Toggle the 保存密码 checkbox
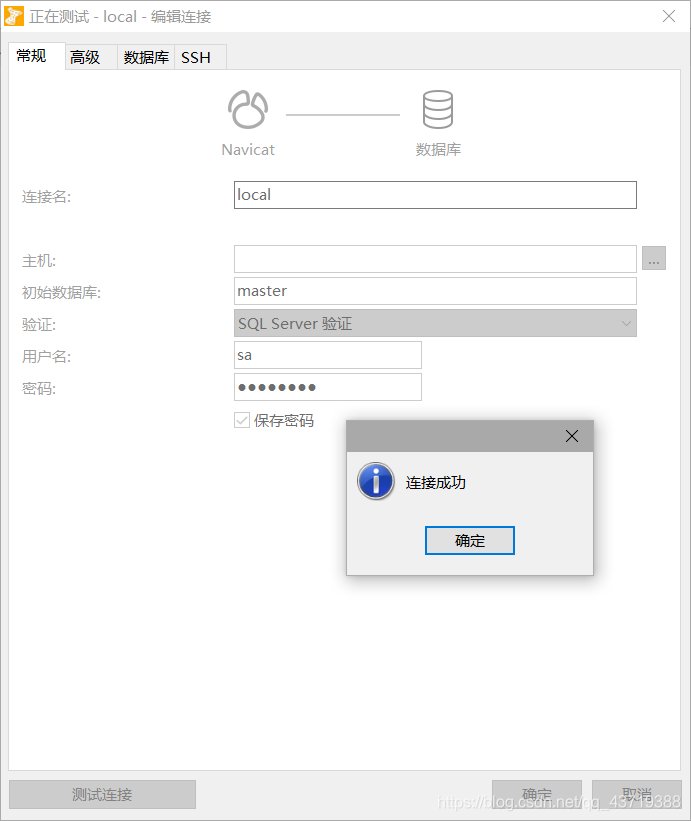Viewport: 691px width, 821px height. [x=242, y=420]
